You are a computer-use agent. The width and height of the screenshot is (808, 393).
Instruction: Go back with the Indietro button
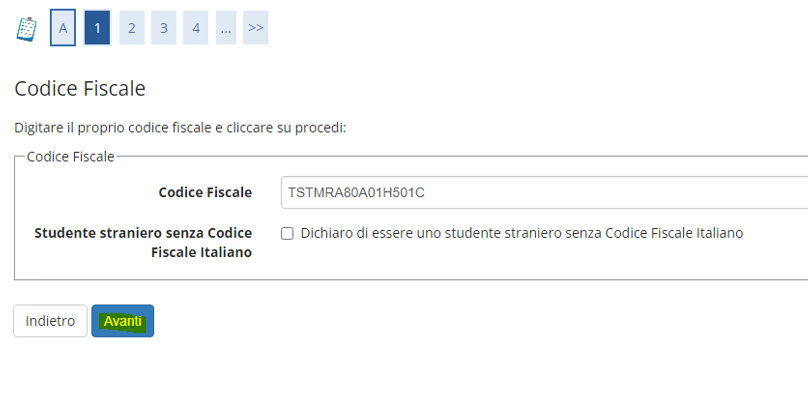pyautogui.click(x=50, y=321)
